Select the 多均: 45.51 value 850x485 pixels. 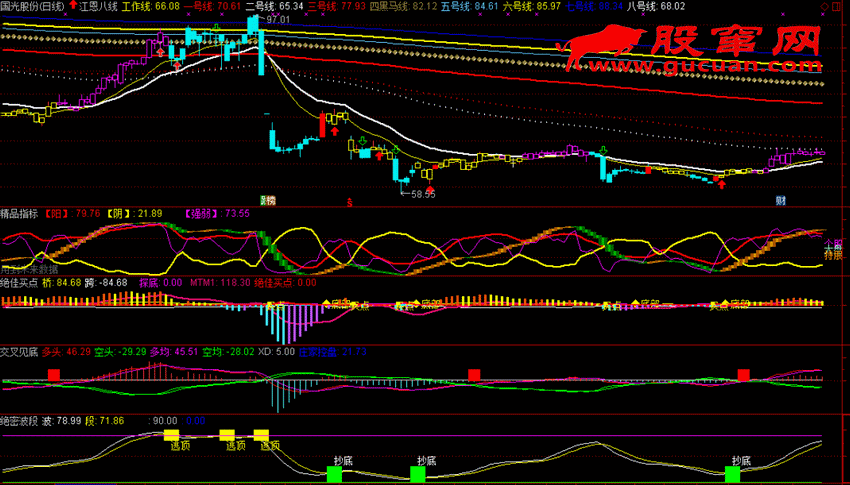point(174,352)
